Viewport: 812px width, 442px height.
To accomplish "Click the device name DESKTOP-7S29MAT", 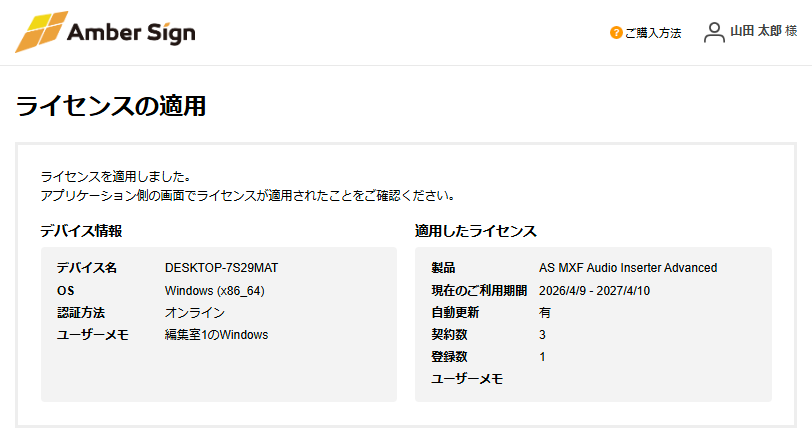I will pos(221,268).
